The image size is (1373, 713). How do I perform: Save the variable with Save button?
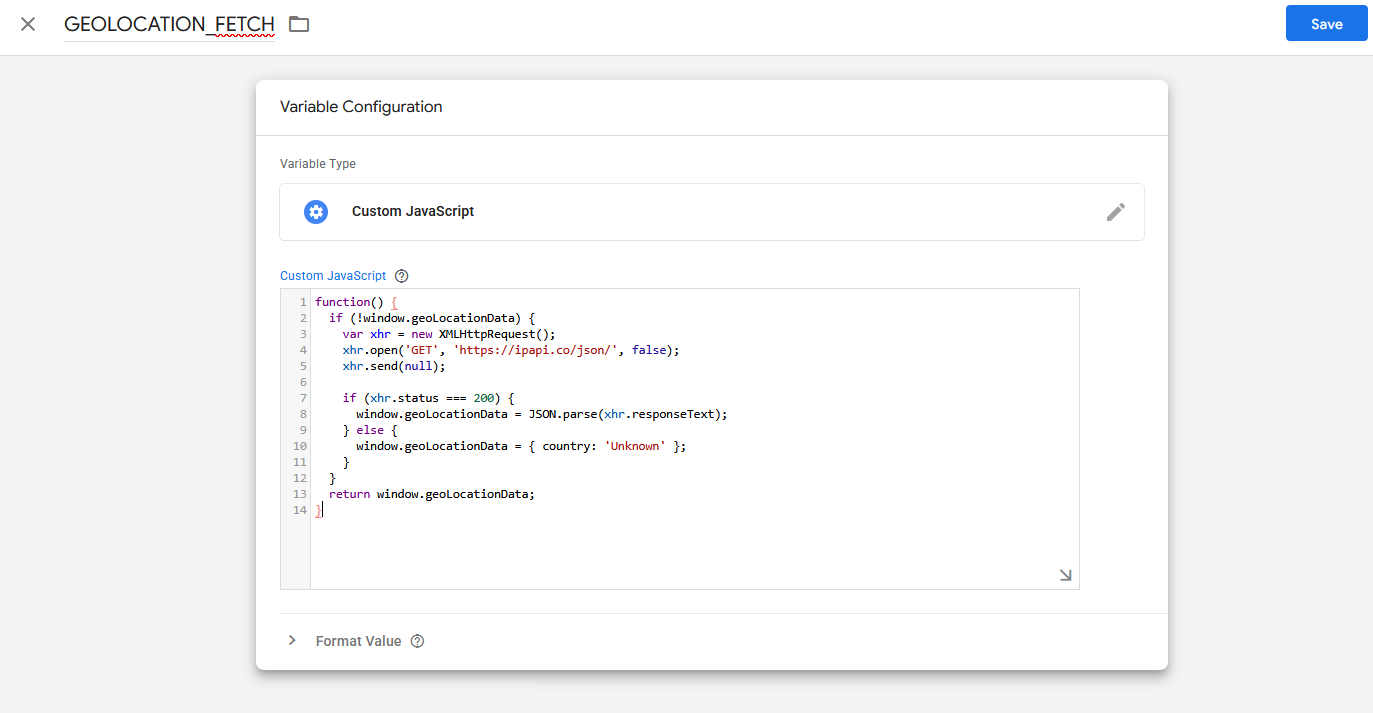(1326, 24)
